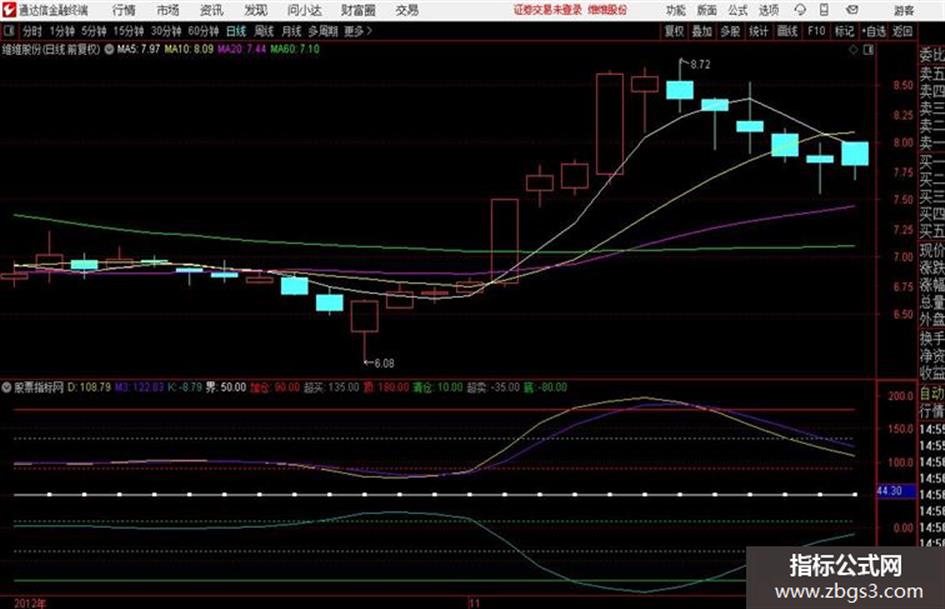The image size is (945, 609).
Task: Open the 公式 menu
Action: pos(738,10)
